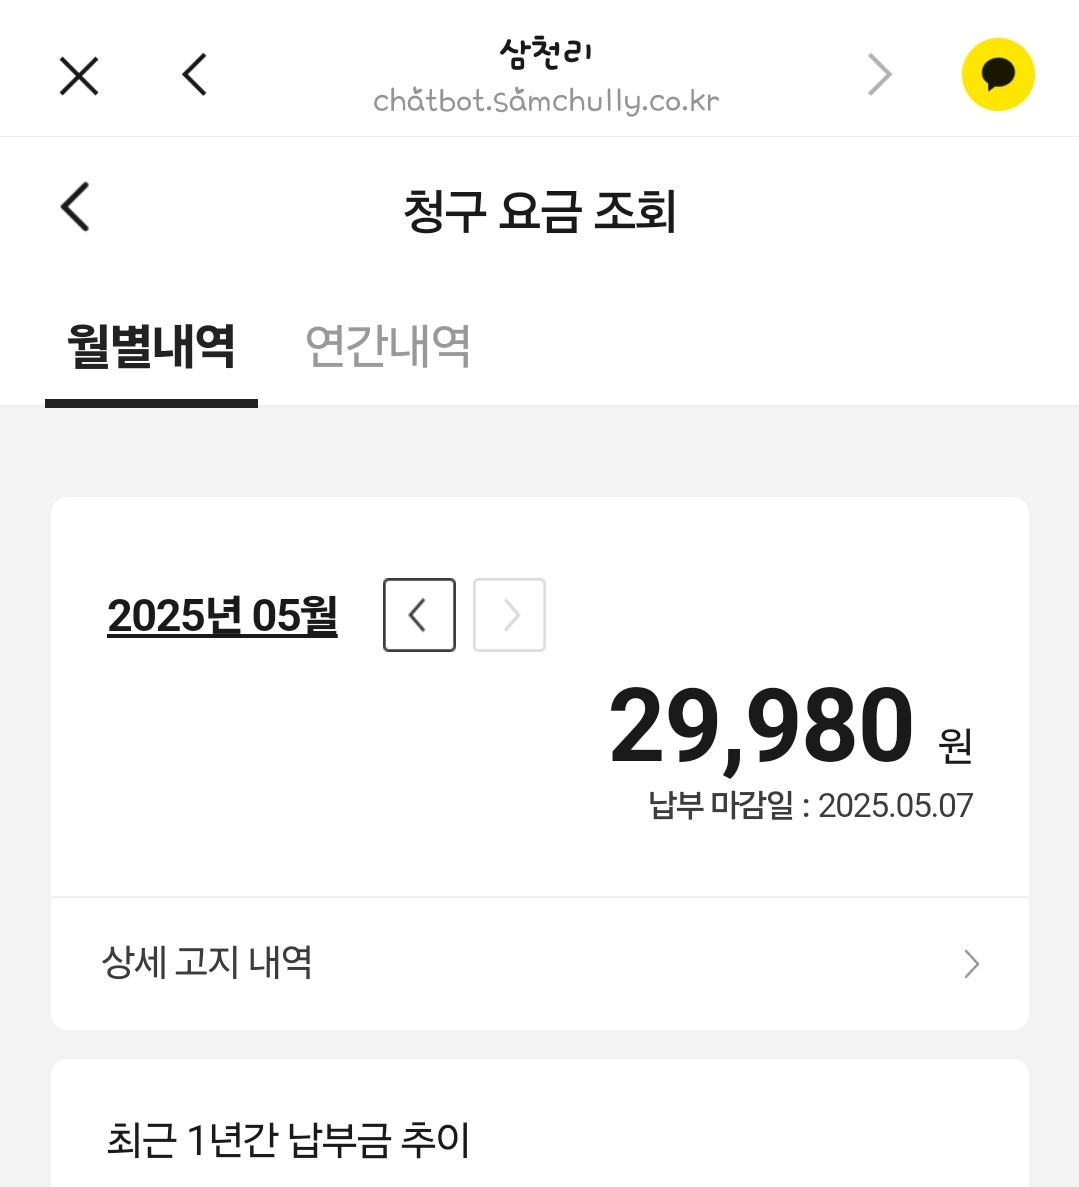Go to the next billing month
Viewport: 1079px width, 1187px height.
[x=509, y=615]
